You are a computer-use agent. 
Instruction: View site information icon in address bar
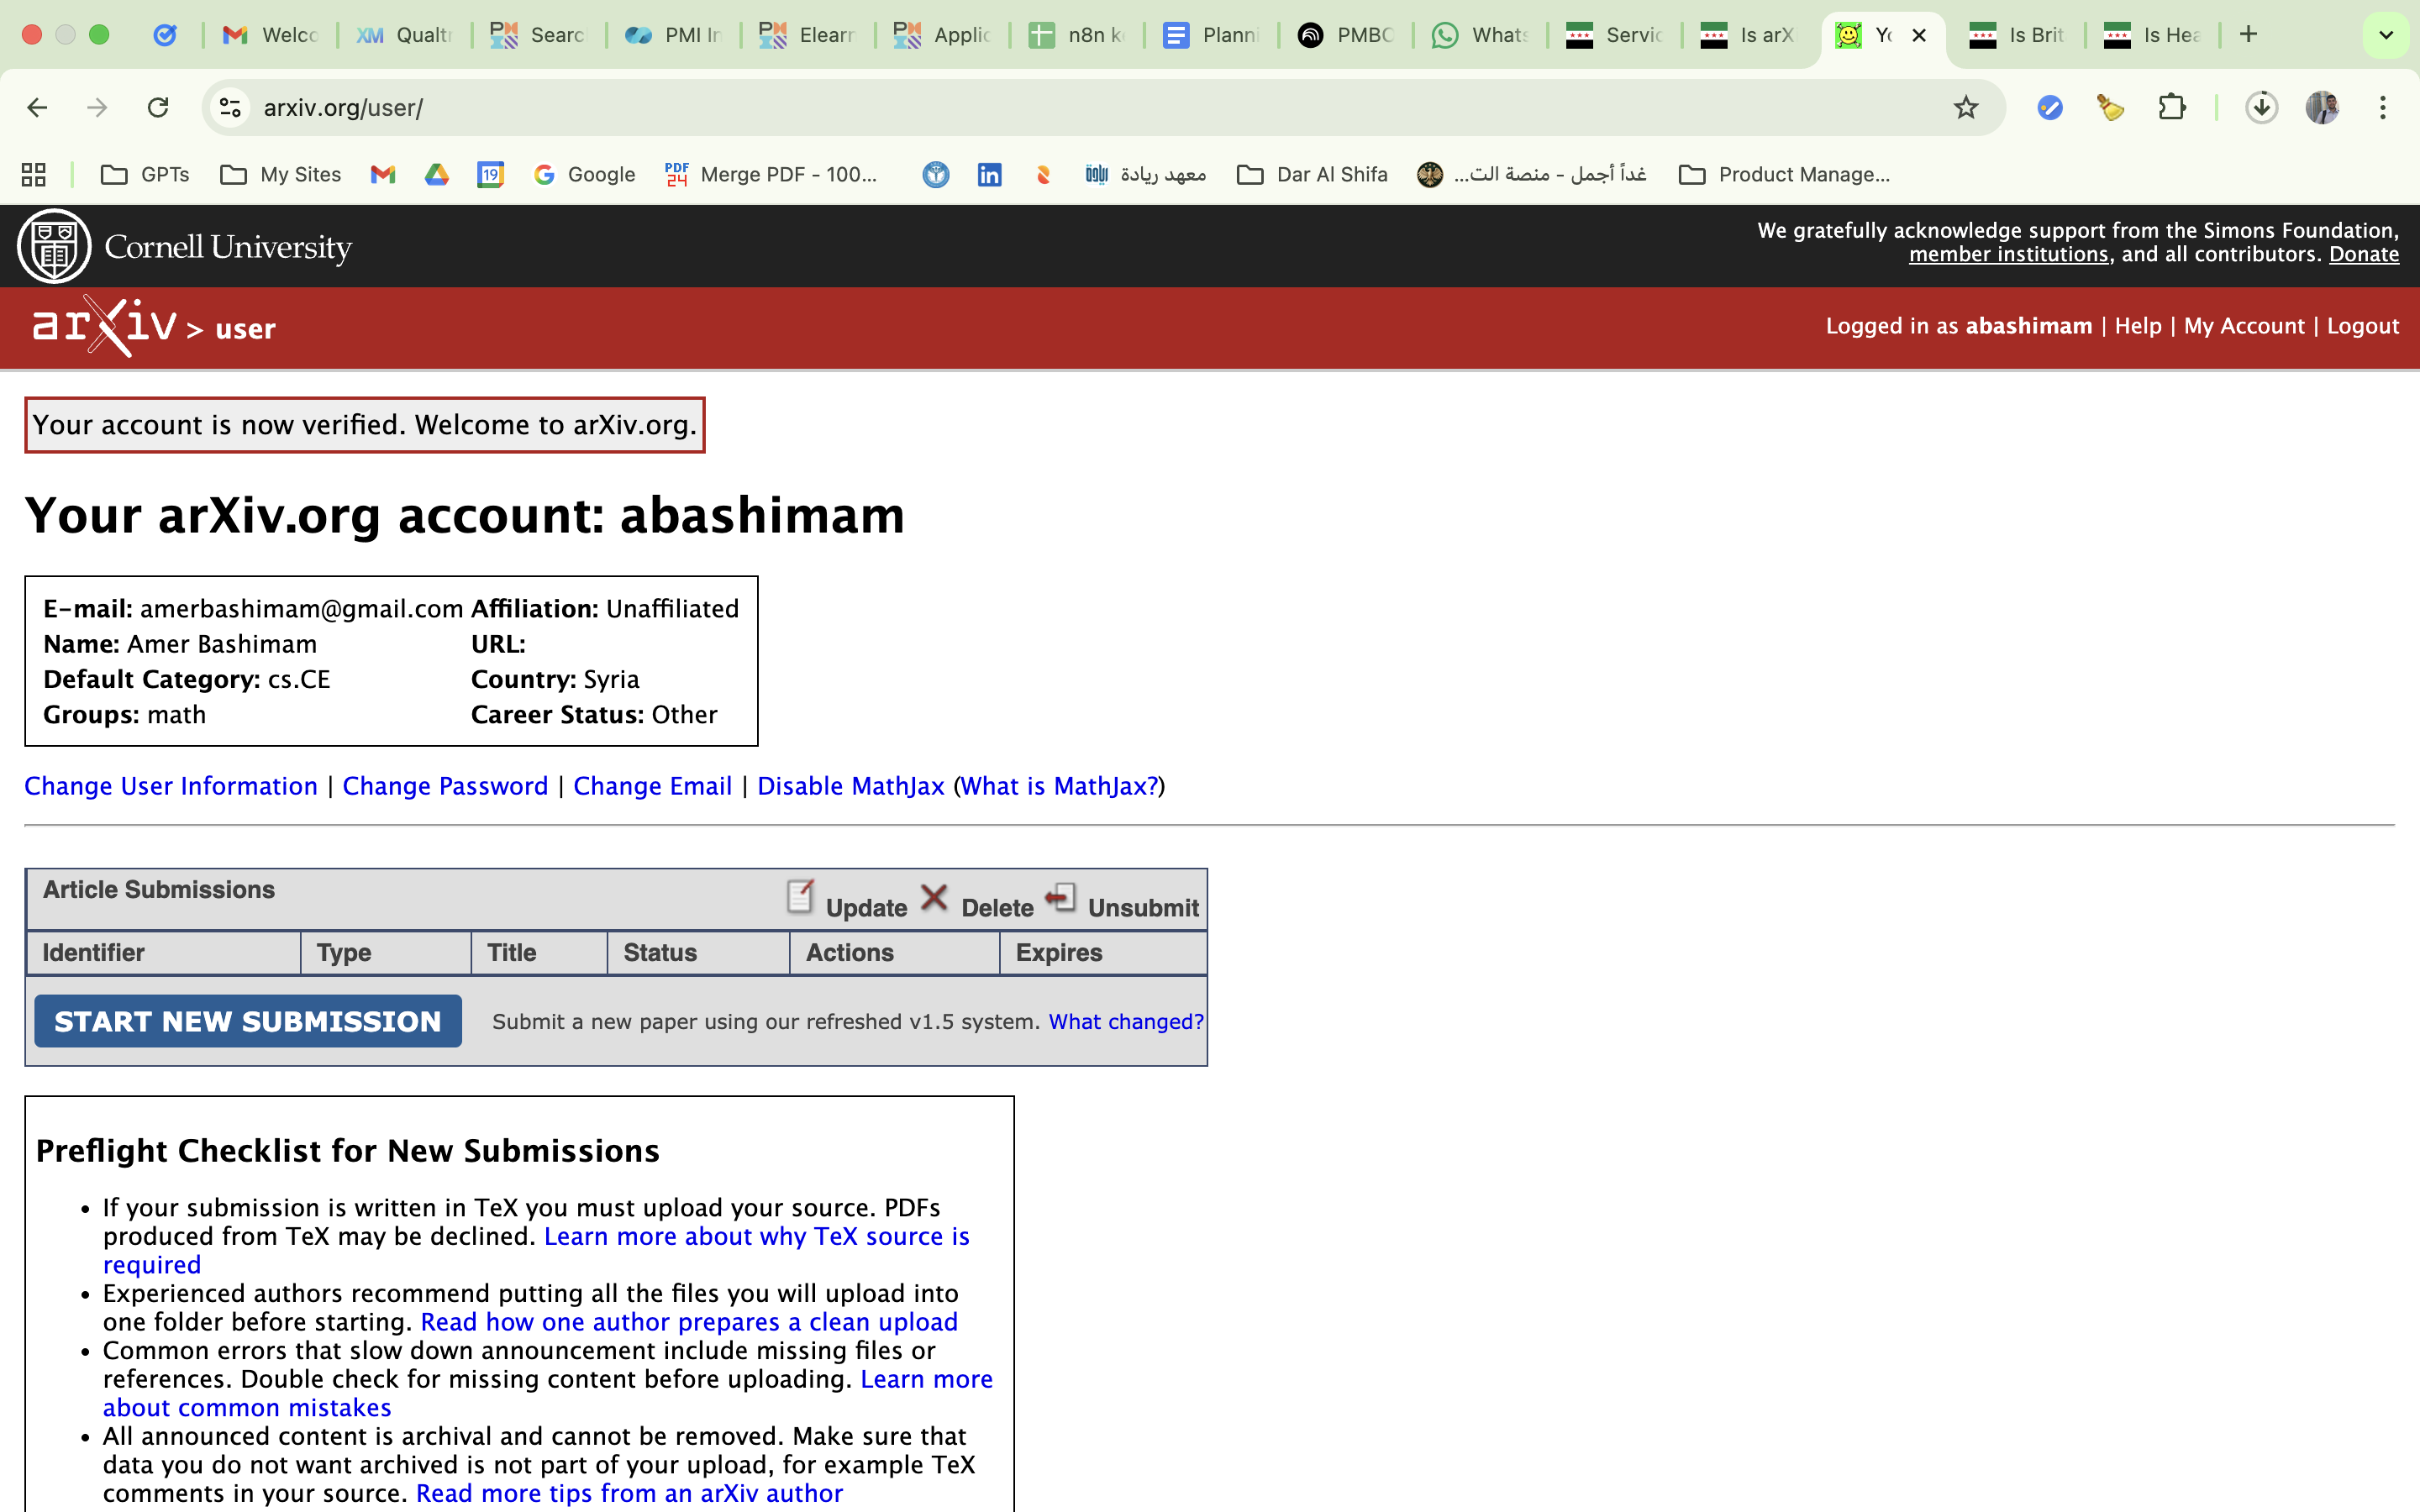click(x=231, y=107)
